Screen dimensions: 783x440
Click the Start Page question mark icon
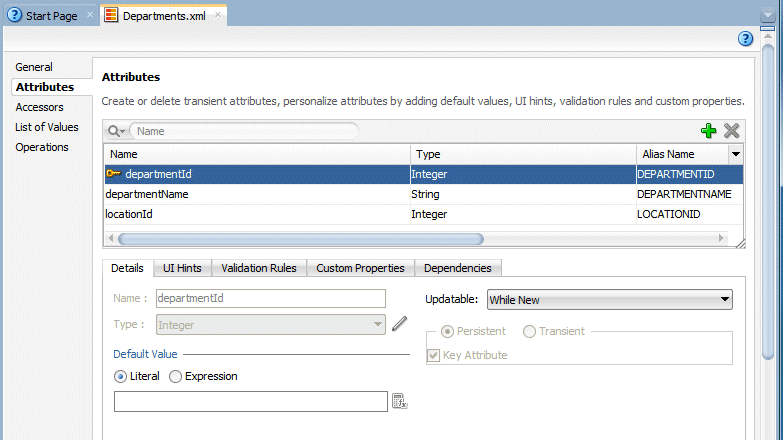[14, 15]
